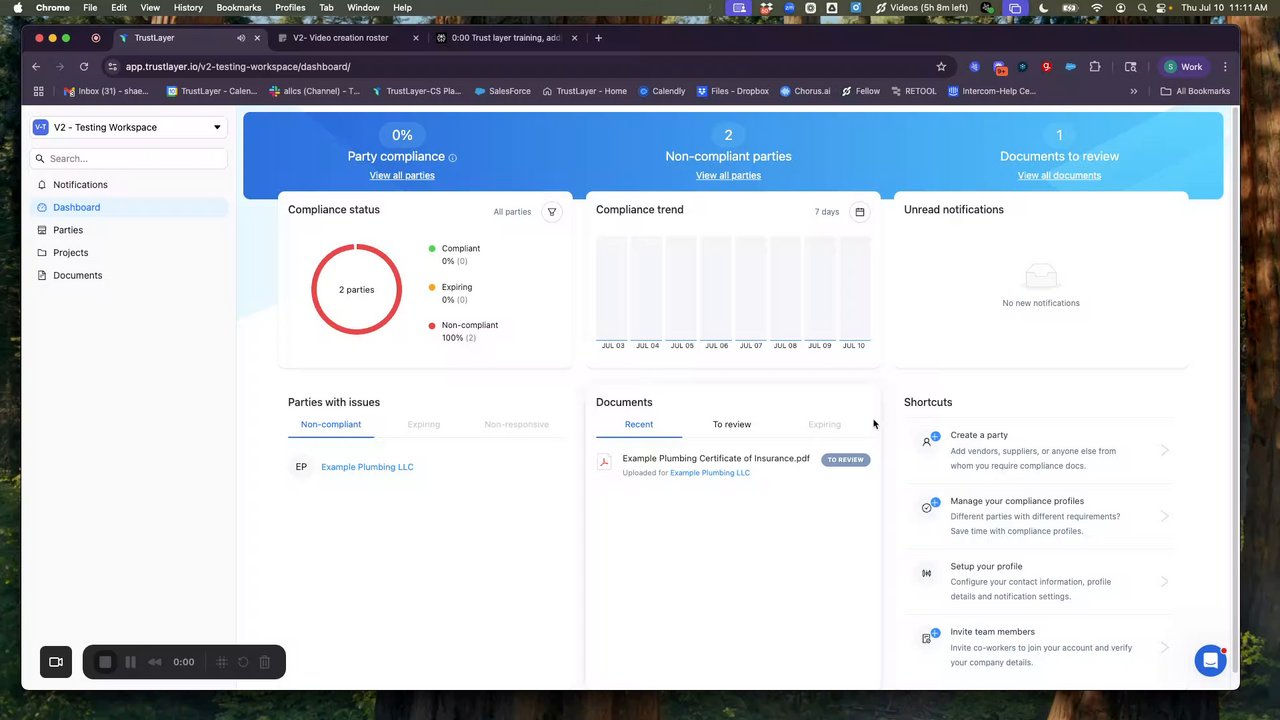Open the Setup your profile arrow

coord(1165,581)
